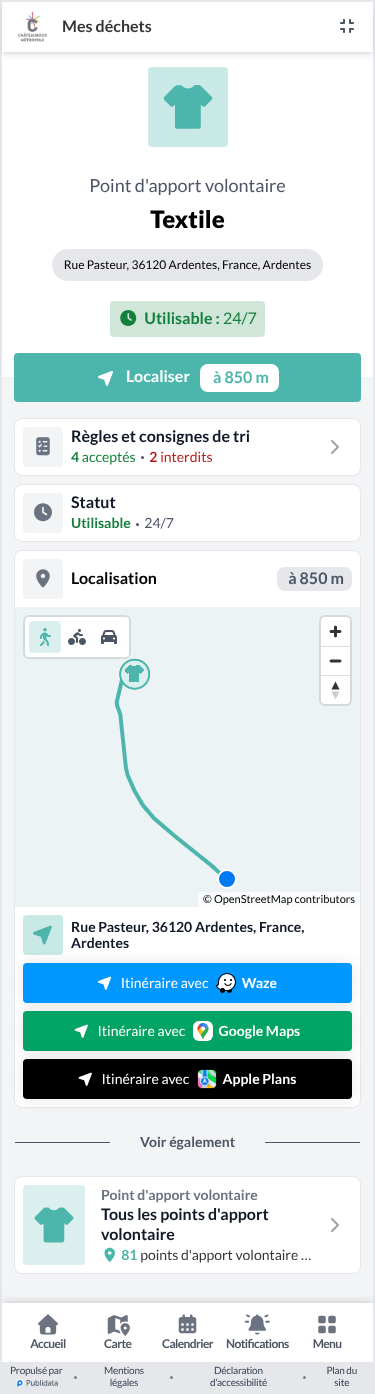Go to Accueil tab

coord(48,1332)
